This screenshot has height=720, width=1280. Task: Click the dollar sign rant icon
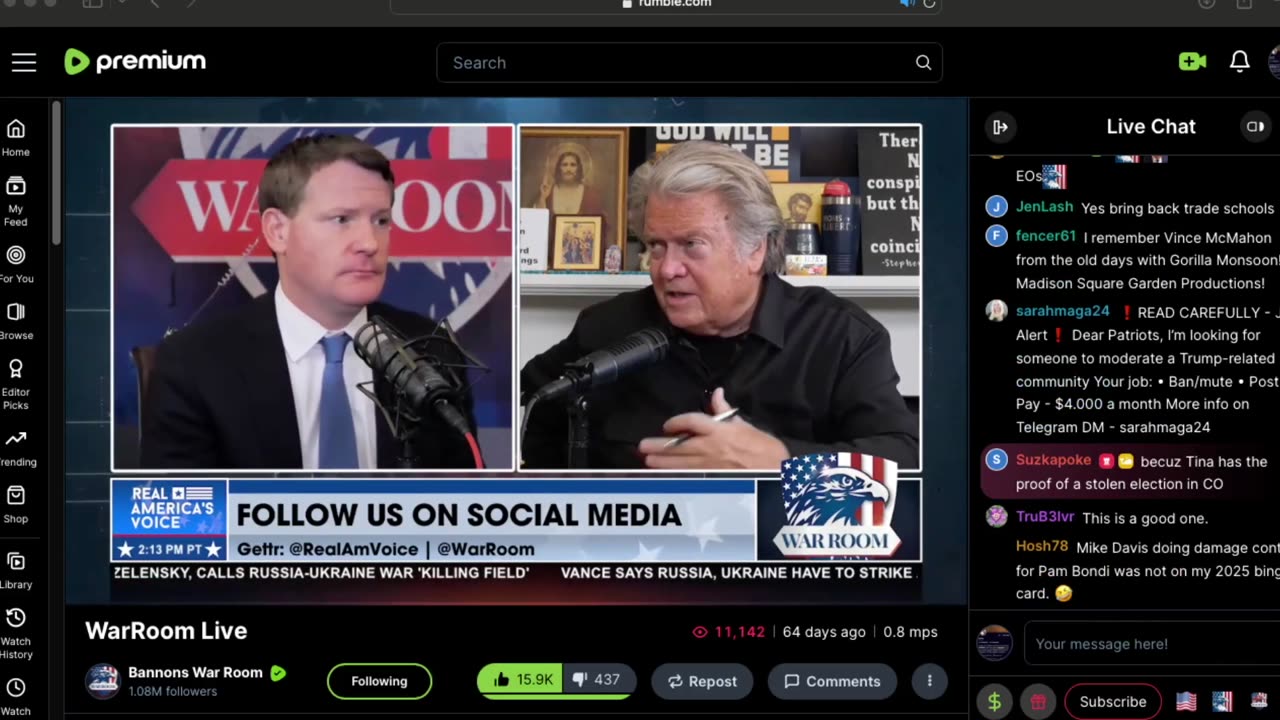tap(994, 702)
